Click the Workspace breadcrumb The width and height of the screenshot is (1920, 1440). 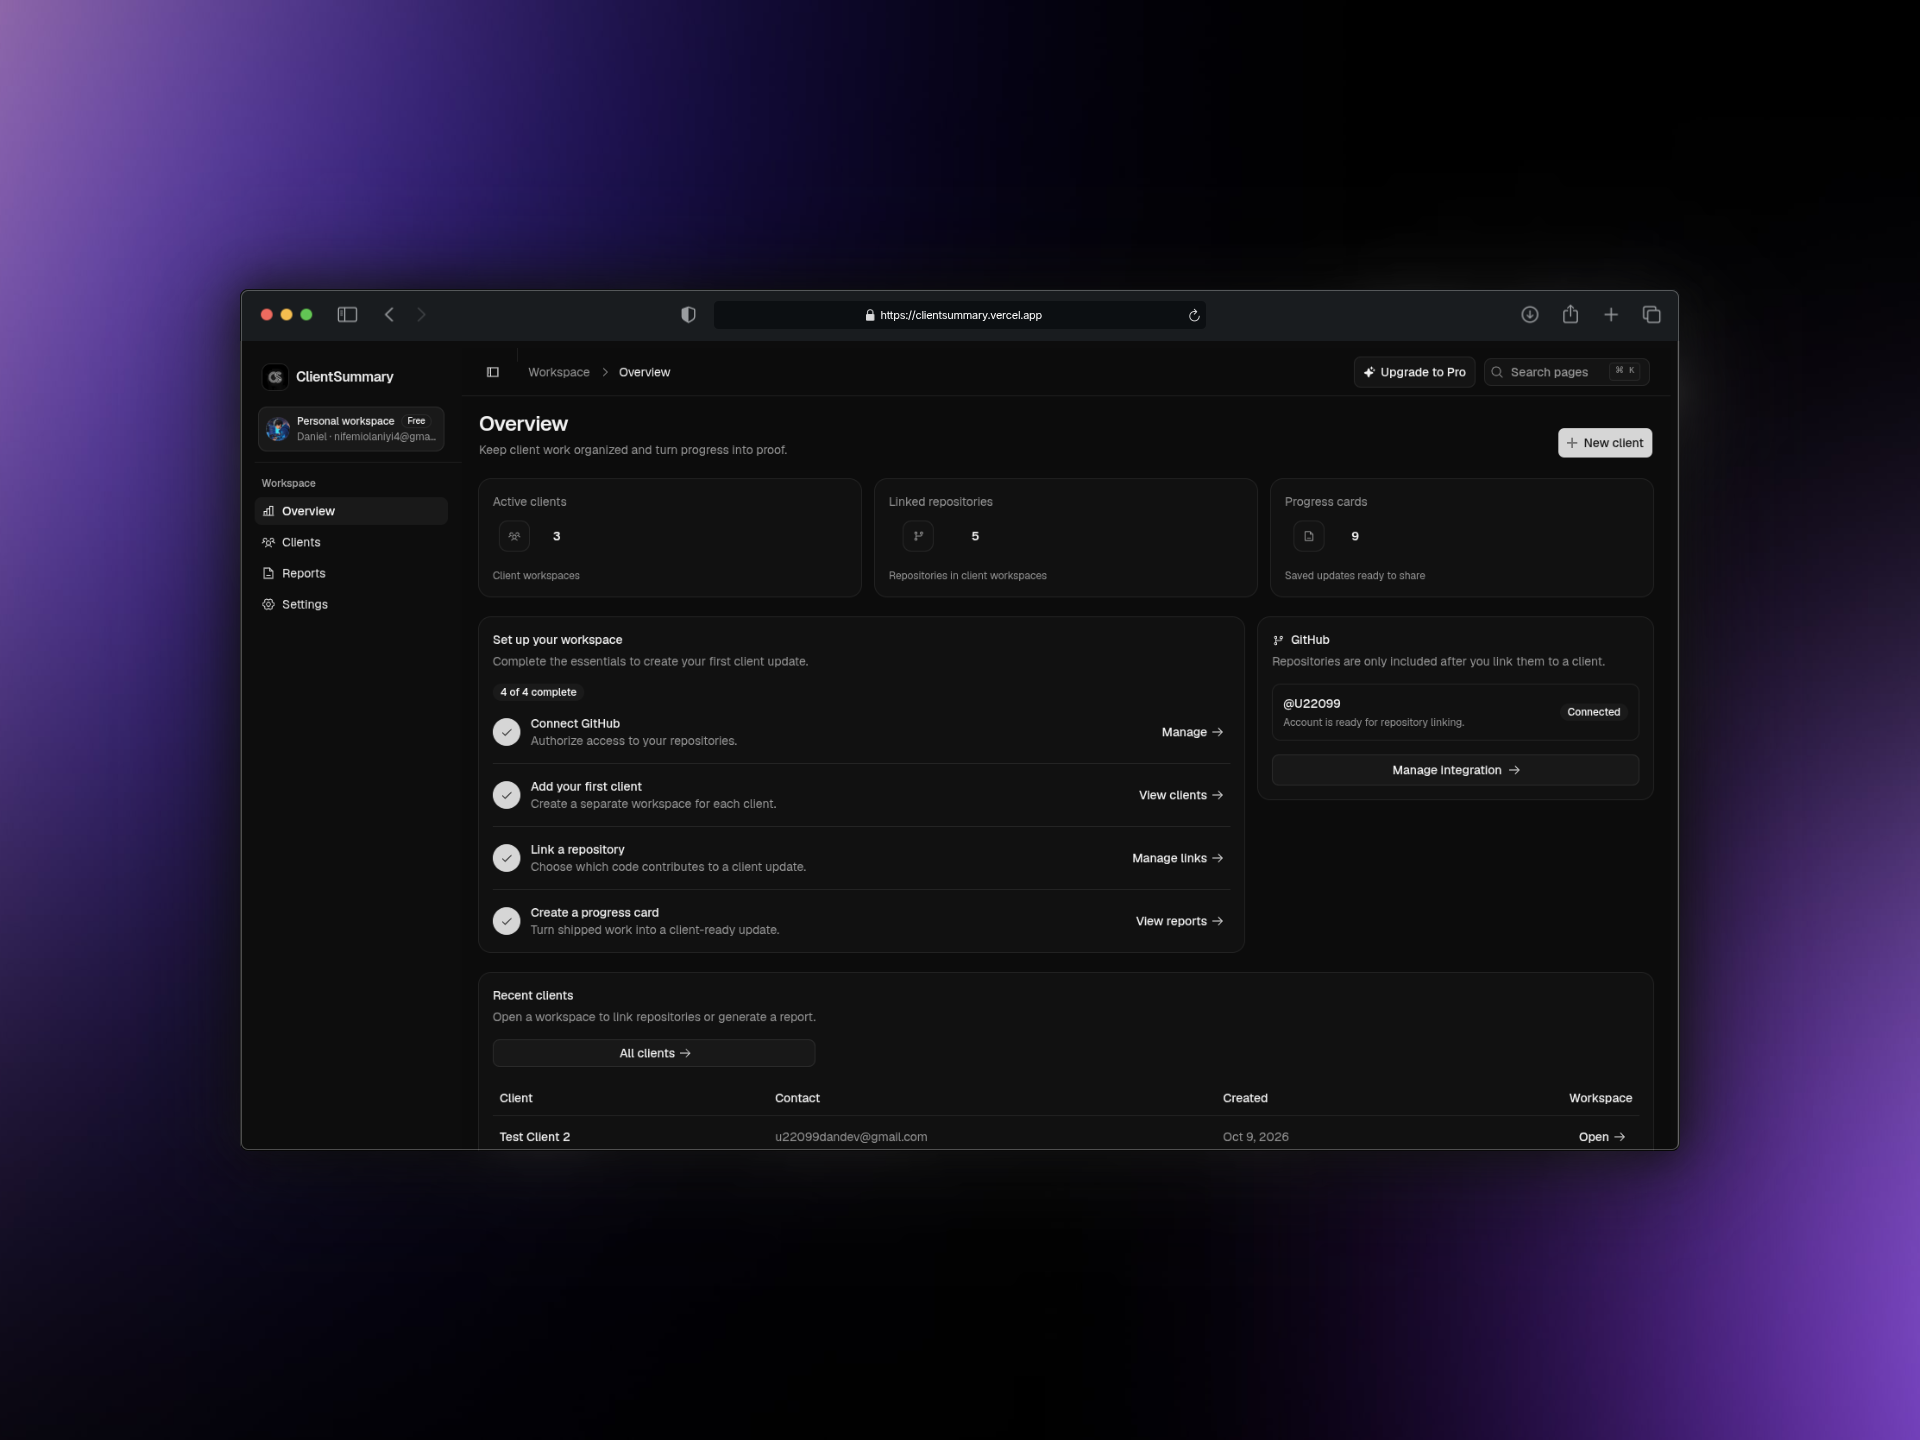tap(559, 372)
